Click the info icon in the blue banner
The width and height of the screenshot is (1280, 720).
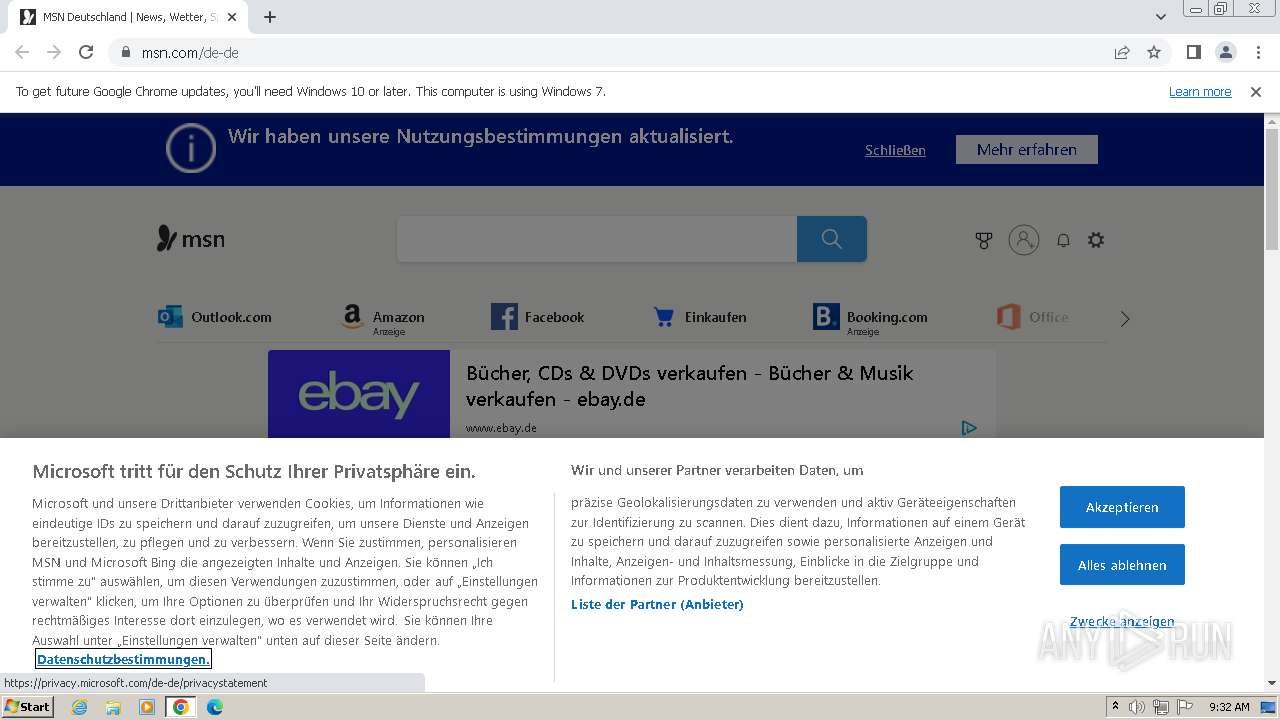coord(190,148)
